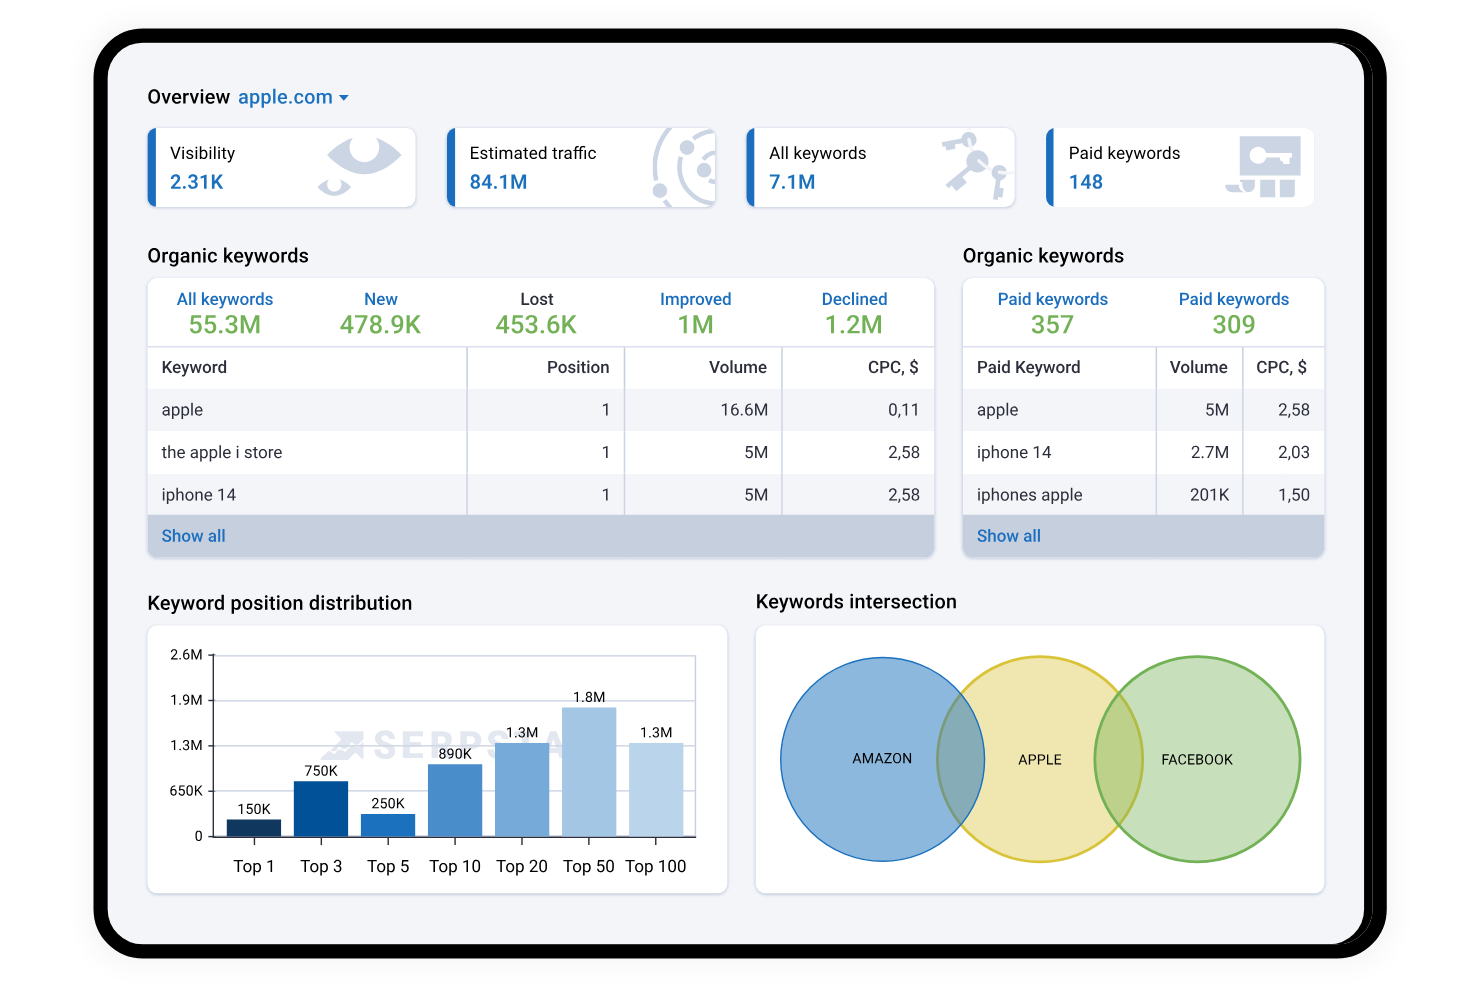Click the Paid Keyword column header
The height and width of the screenshot is (987, 1480).
coord(1028,367)
